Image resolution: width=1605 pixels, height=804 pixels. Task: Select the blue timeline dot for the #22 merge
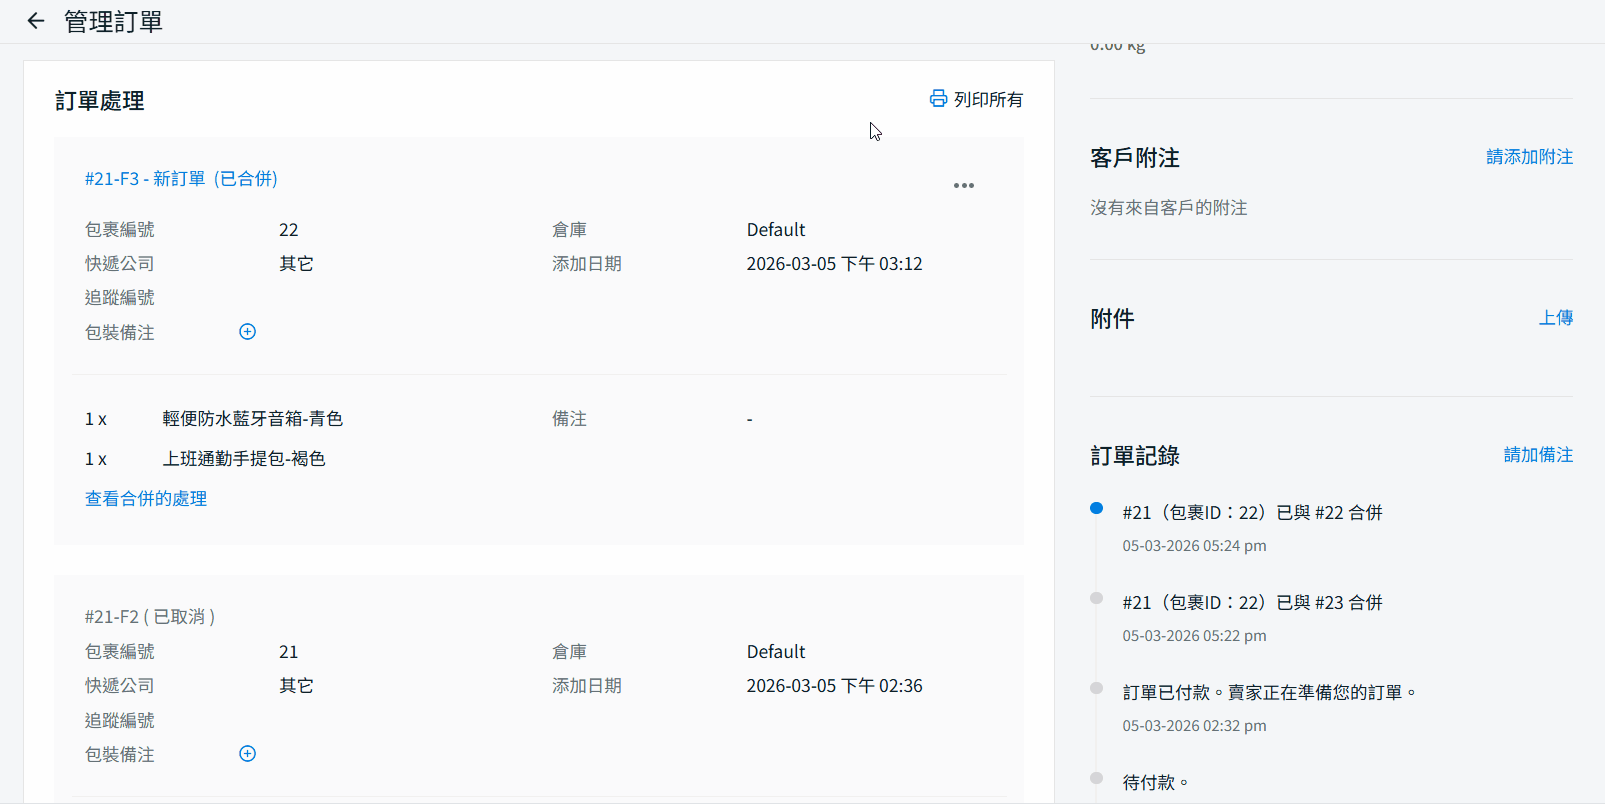(x=1096, y=509)
